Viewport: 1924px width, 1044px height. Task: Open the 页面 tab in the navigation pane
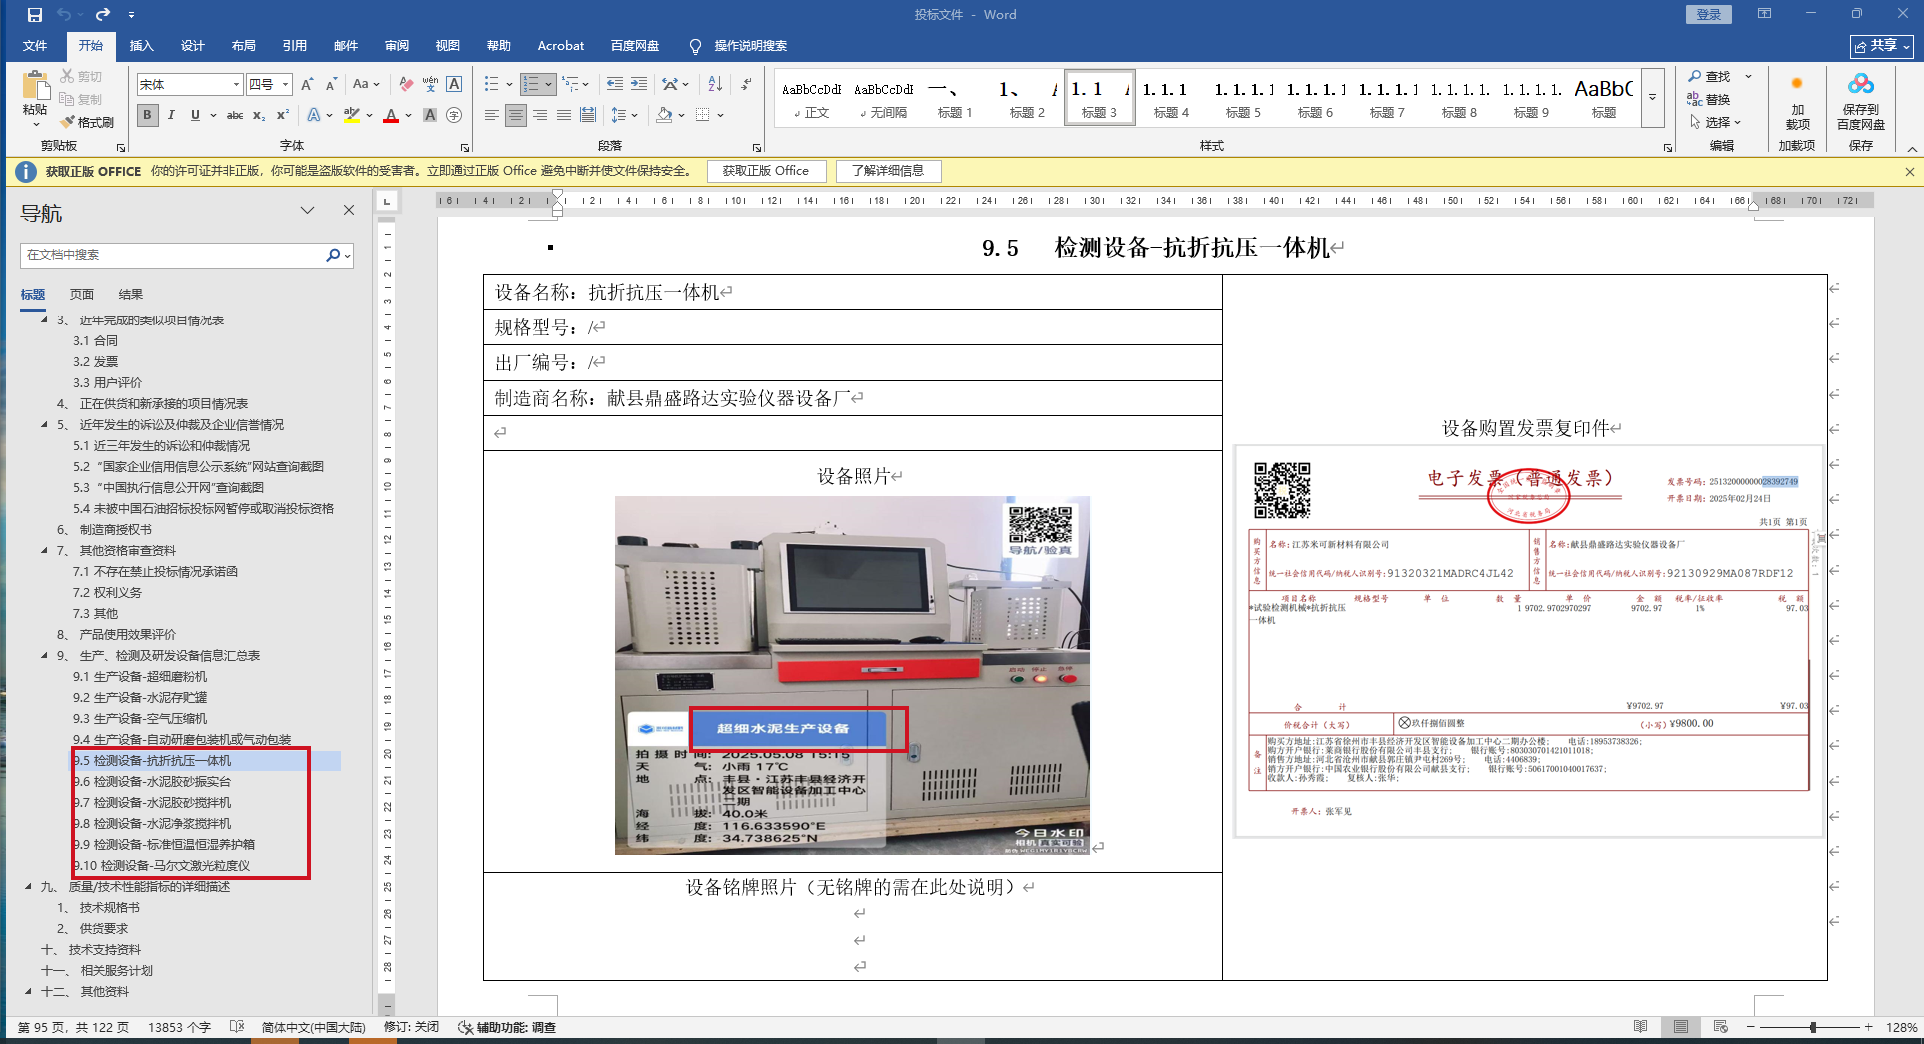(82, 295)
